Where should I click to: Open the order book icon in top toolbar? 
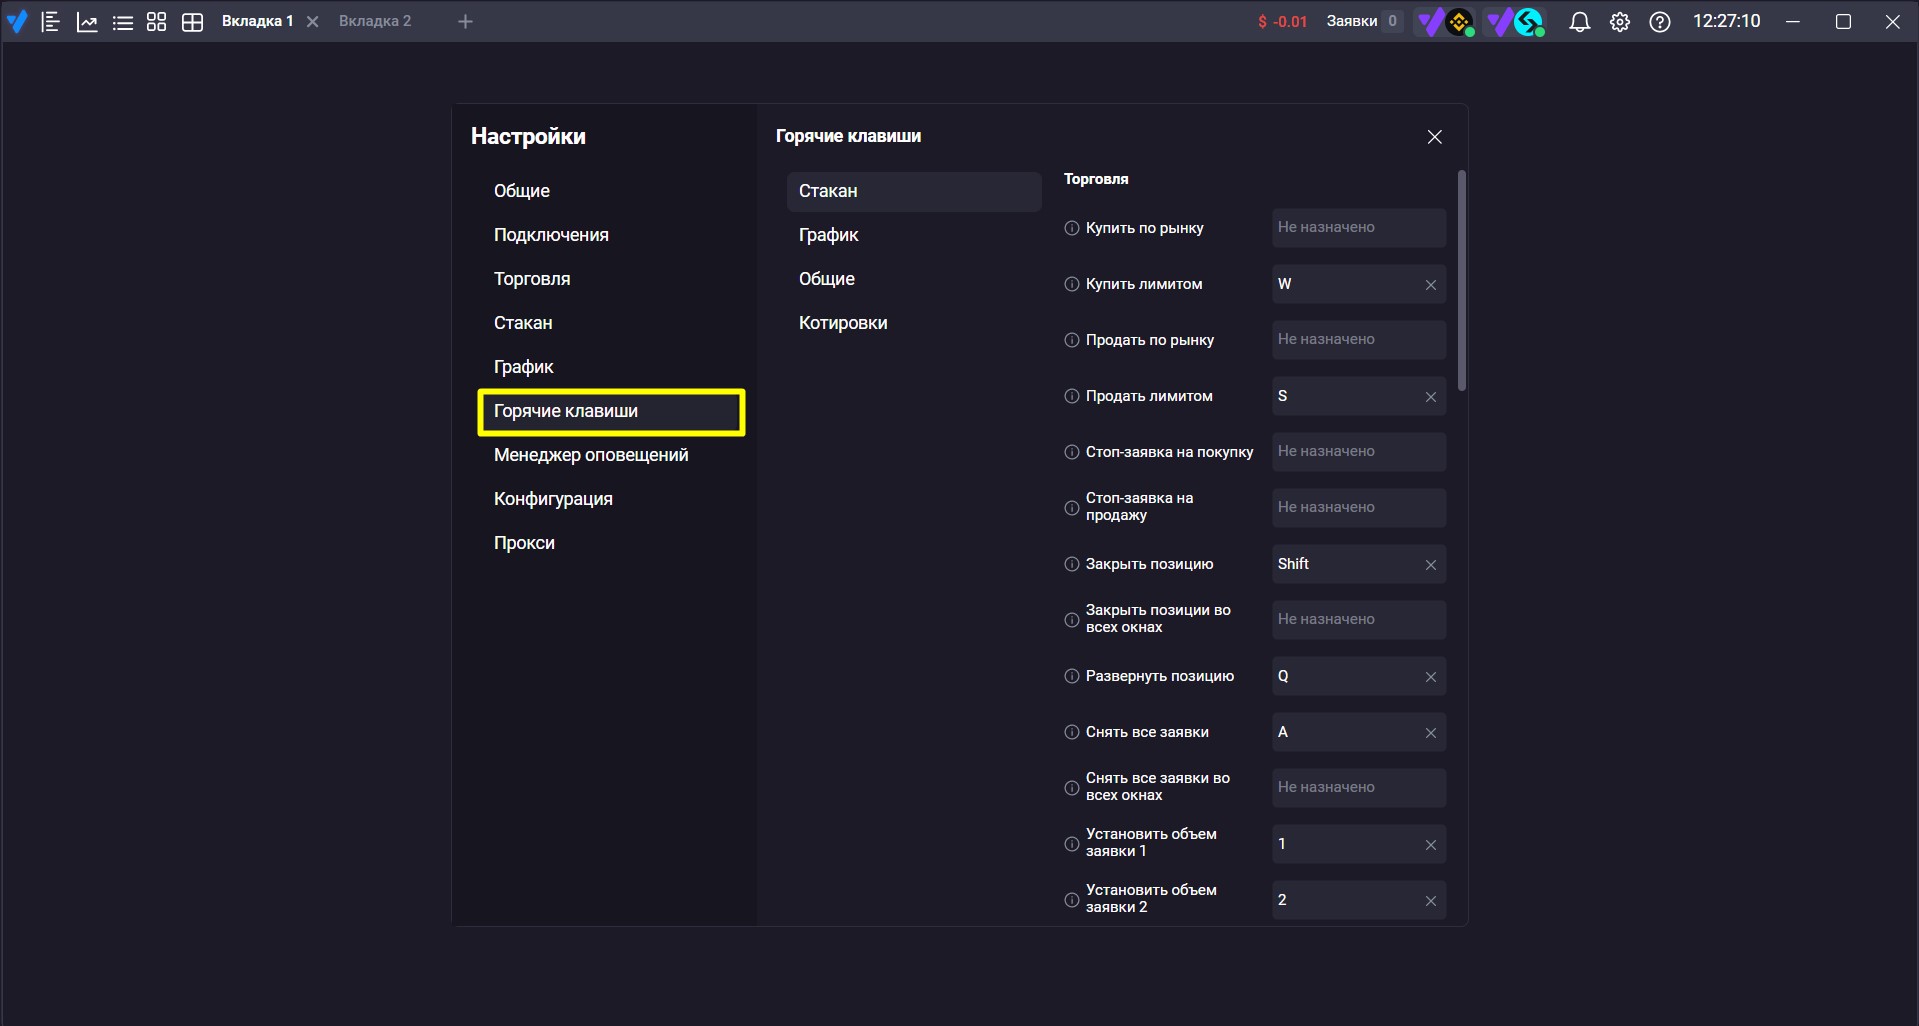(x=50, y=21)
